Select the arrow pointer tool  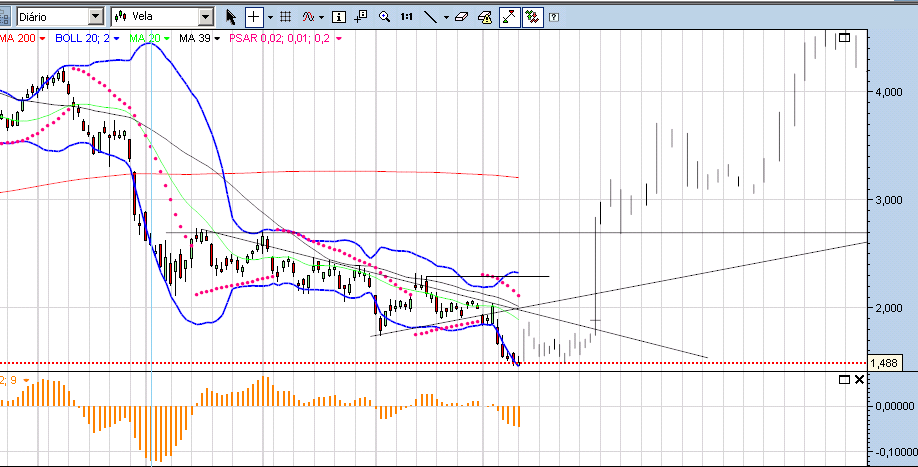coord(231,17)
